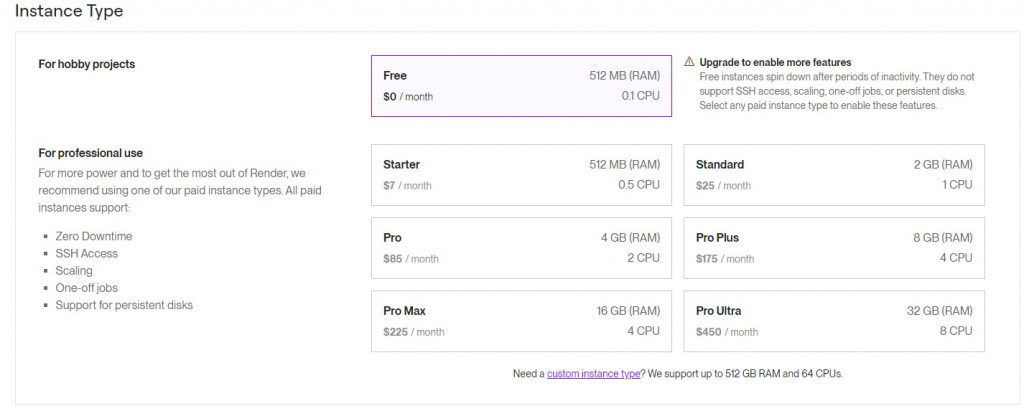
Task: Choose the Starter instance type
Action: click(521, 174)
